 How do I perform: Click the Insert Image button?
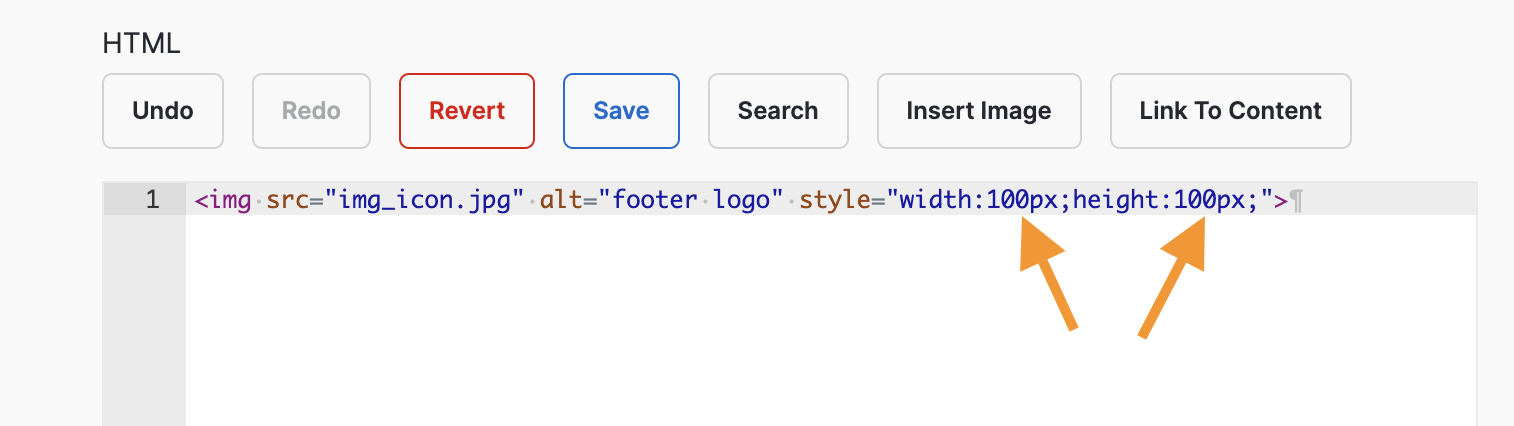[979, 111]
